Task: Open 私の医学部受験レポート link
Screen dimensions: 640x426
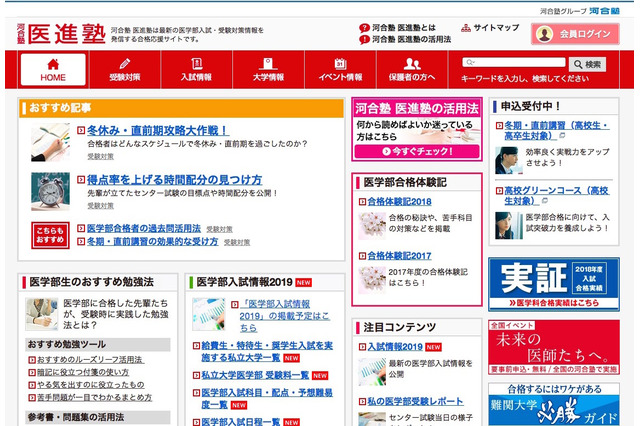Action: click(x=415, y=402)
